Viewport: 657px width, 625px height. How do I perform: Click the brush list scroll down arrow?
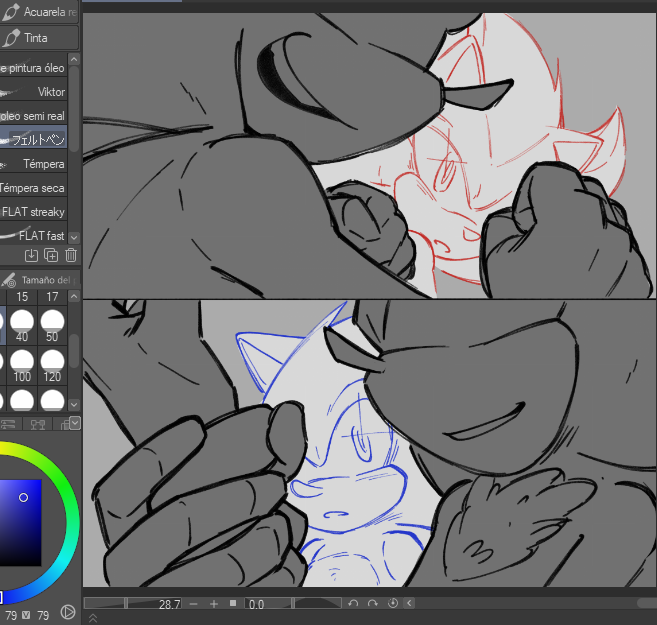tap(74, 238)
